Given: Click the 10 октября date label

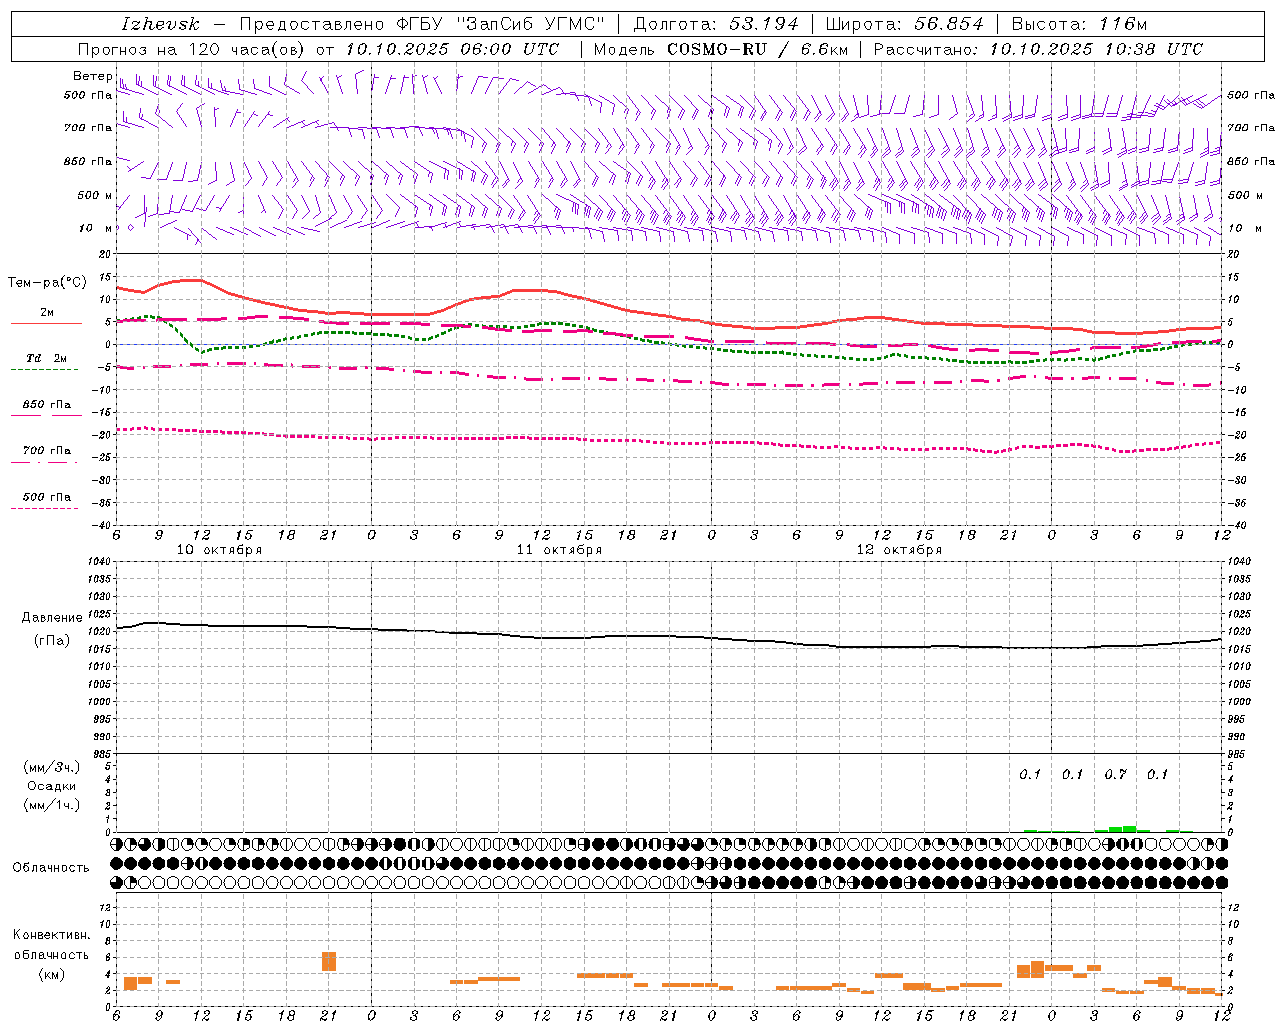Looking at the screenshot, I should click(x=219, y=550).
